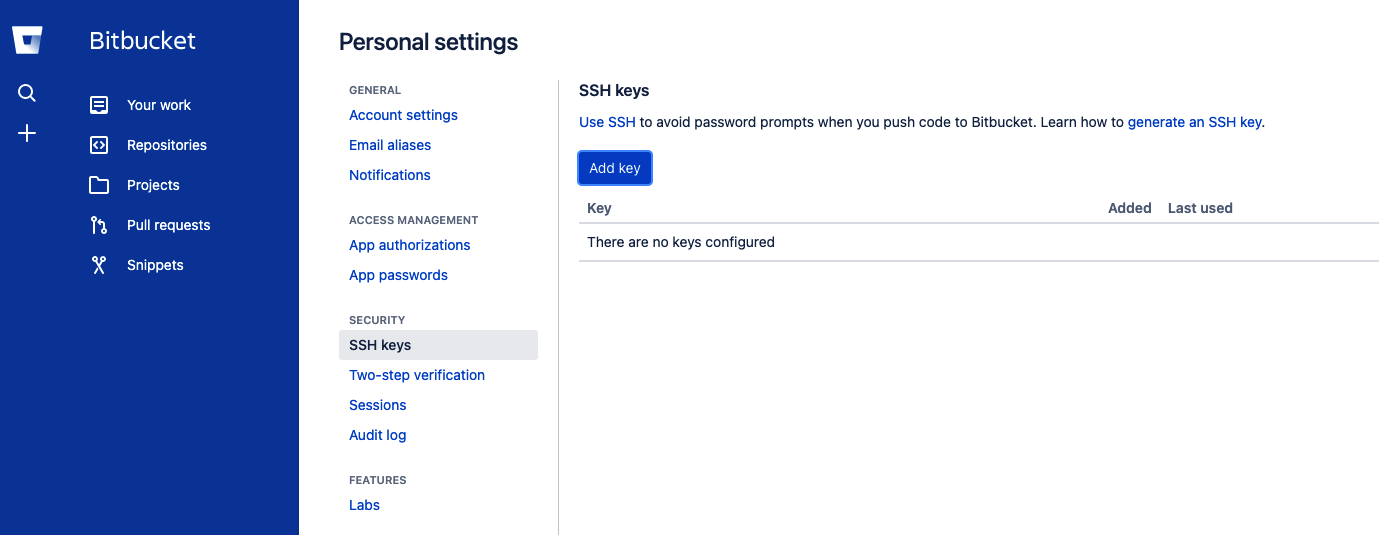Open Email aliases settings
Image resolution: width=1398 pixels, height=535 pixels.
(390, 145)
